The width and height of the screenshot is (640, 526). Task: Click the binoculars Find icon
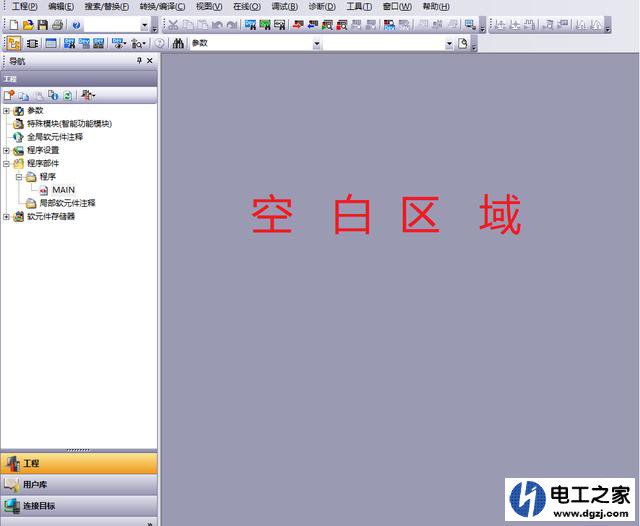point(178,43)
